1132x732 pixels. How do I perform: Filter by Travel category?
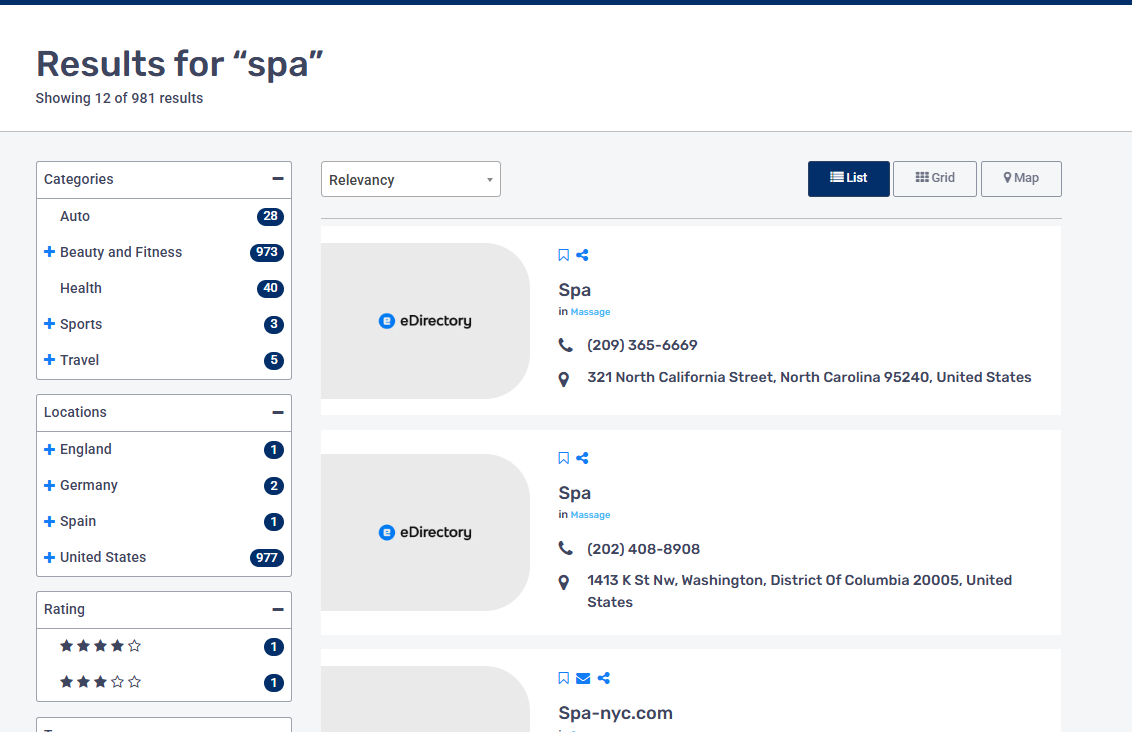tap(79, 360)
